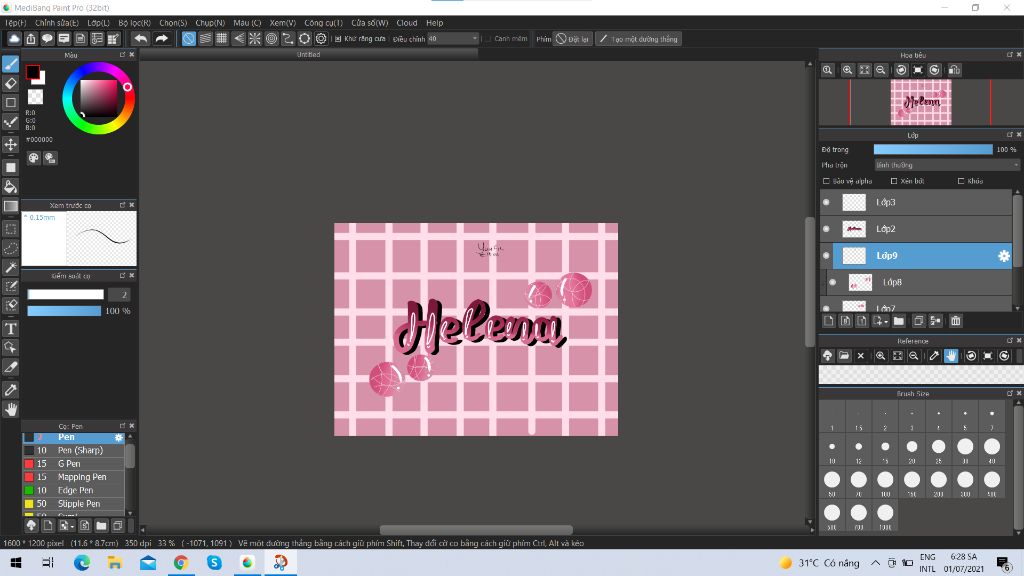The width and height of the screenshot is (1024, 576).
Task: Select the Mapping Pen brush
Action: pos(74,477)
